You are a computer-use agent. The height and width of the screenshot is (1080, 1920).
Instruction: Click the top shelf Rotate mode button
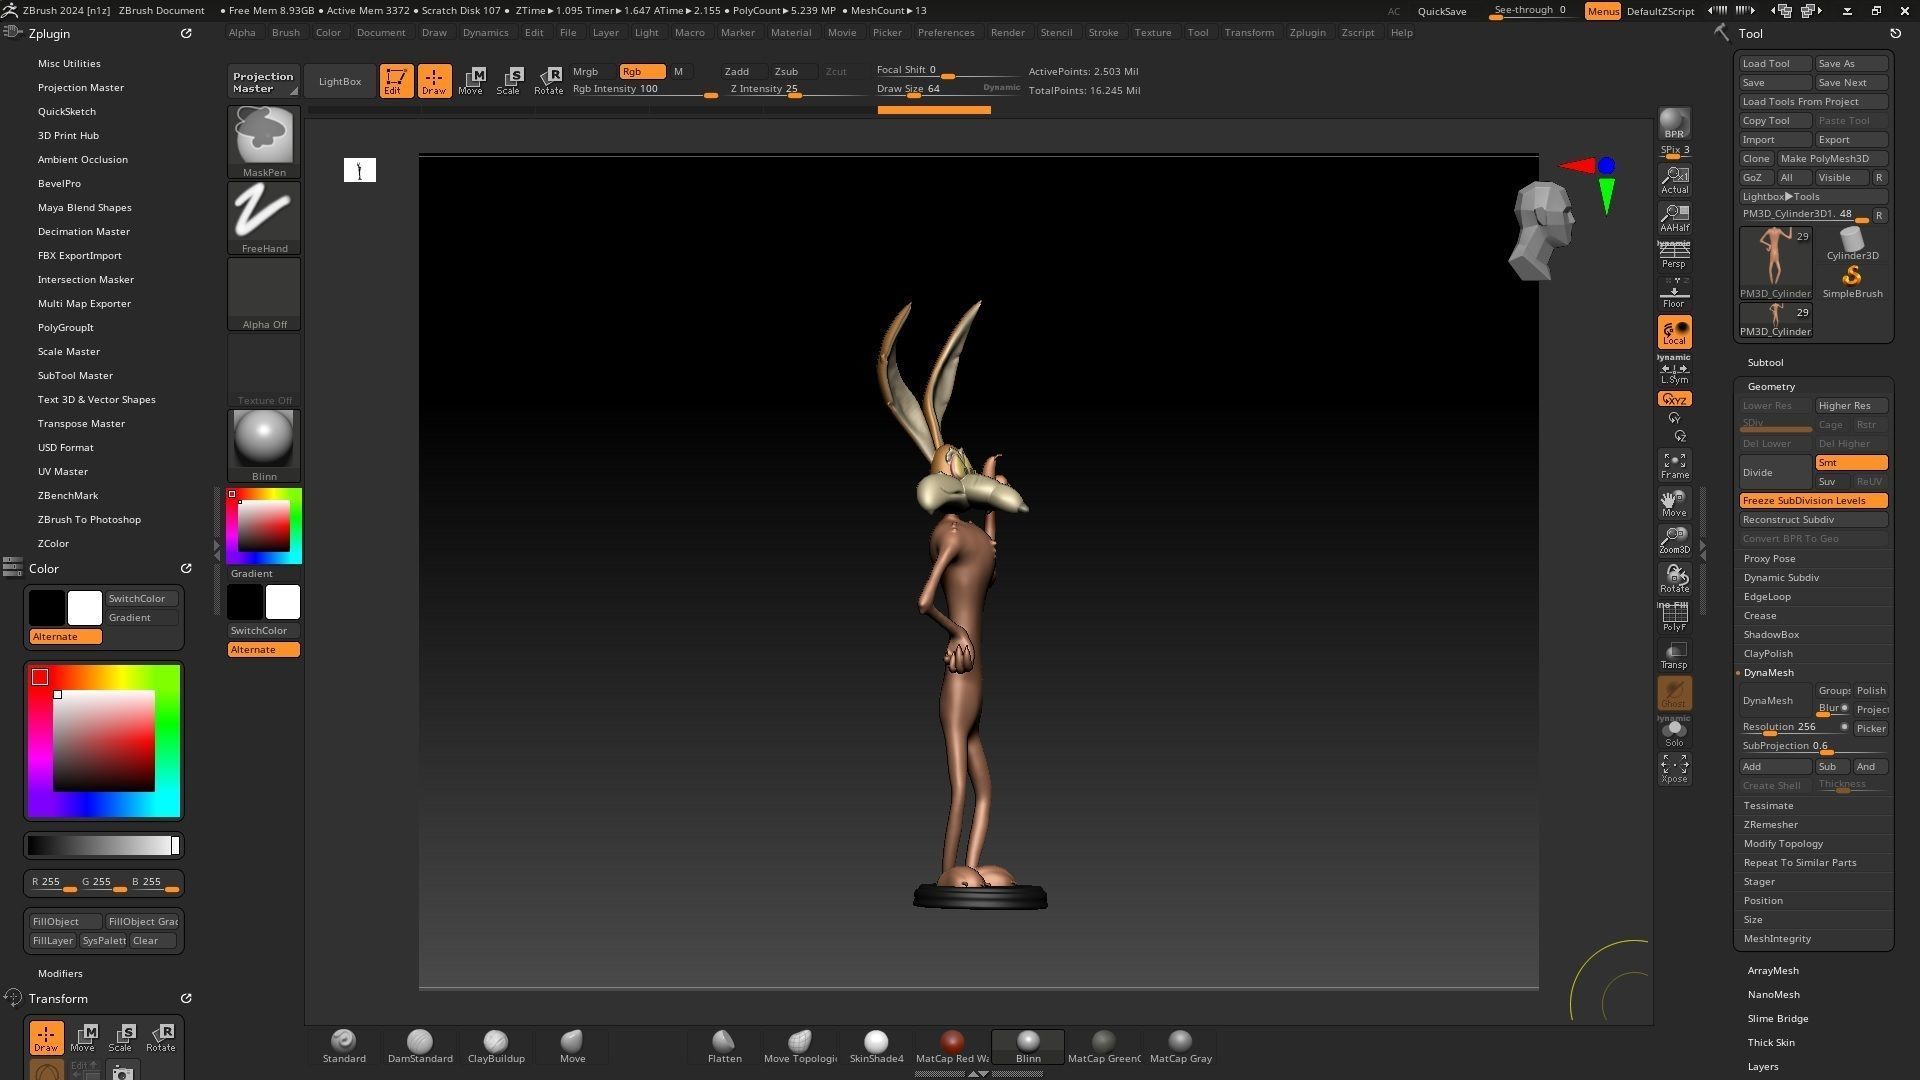(548, 81)
